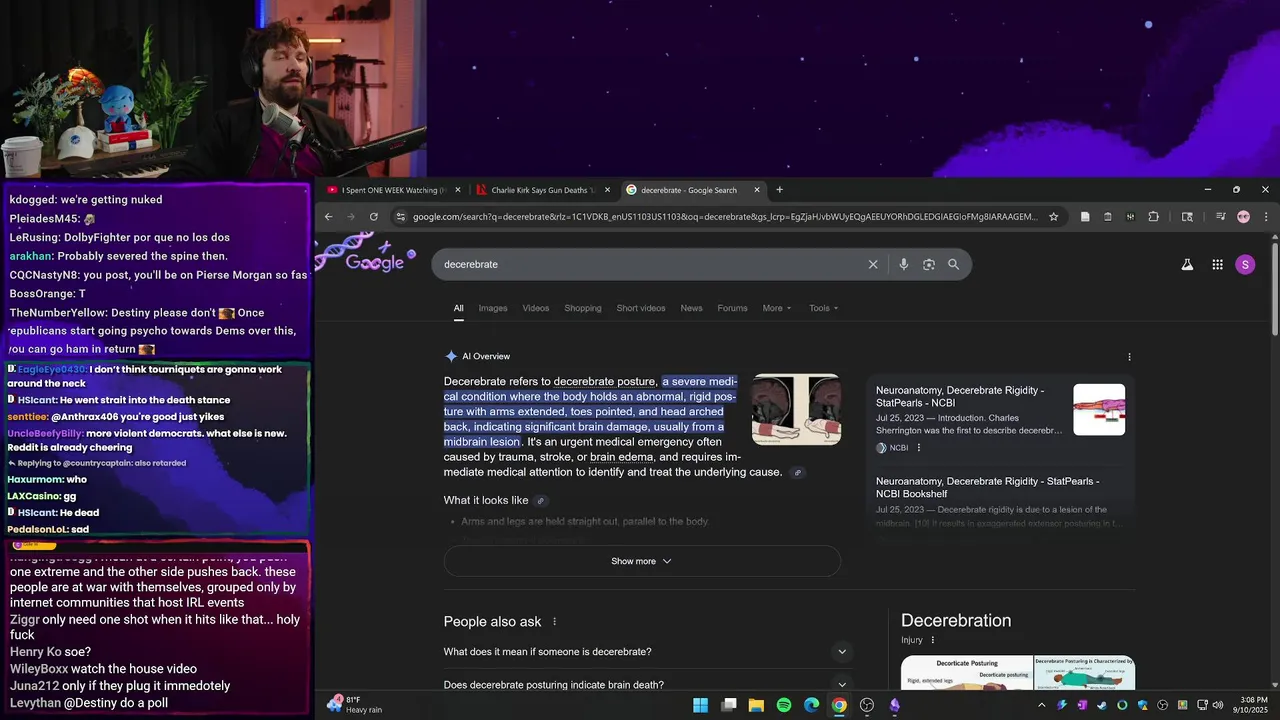The width and height of the screenshot is (1280, 720).
Task: Open Obsidian from the taskbar
Action: (895, 705)
